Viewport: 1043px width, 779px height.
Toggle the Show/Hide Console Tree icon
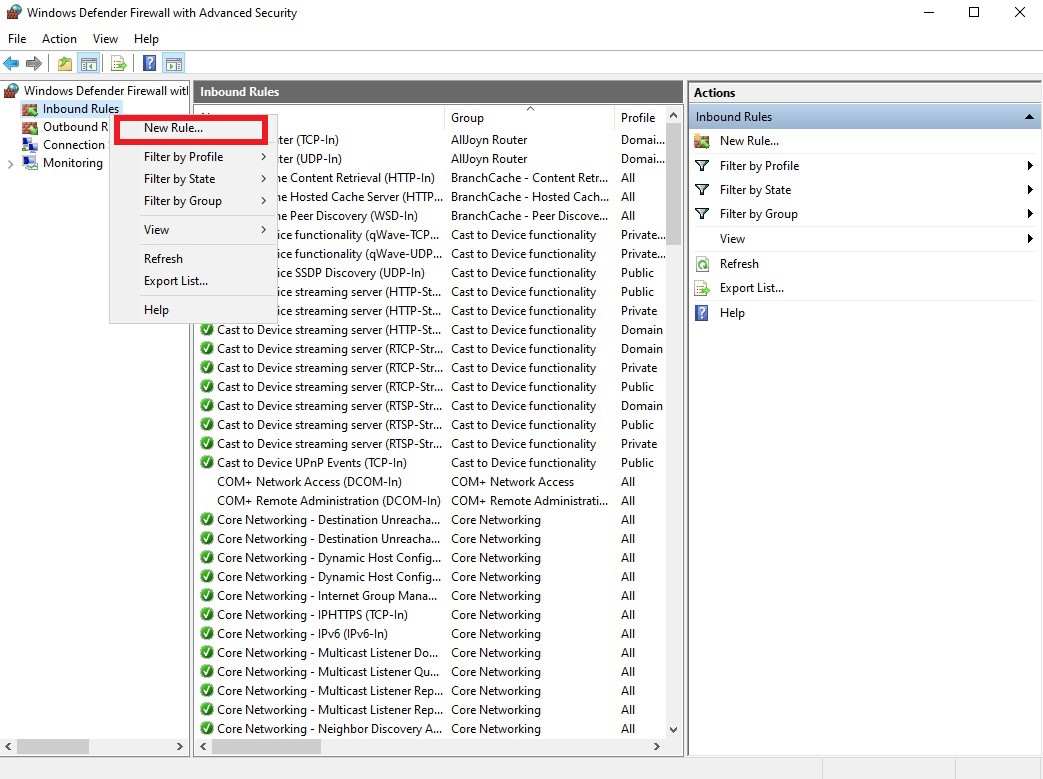[x=88, y=64]
